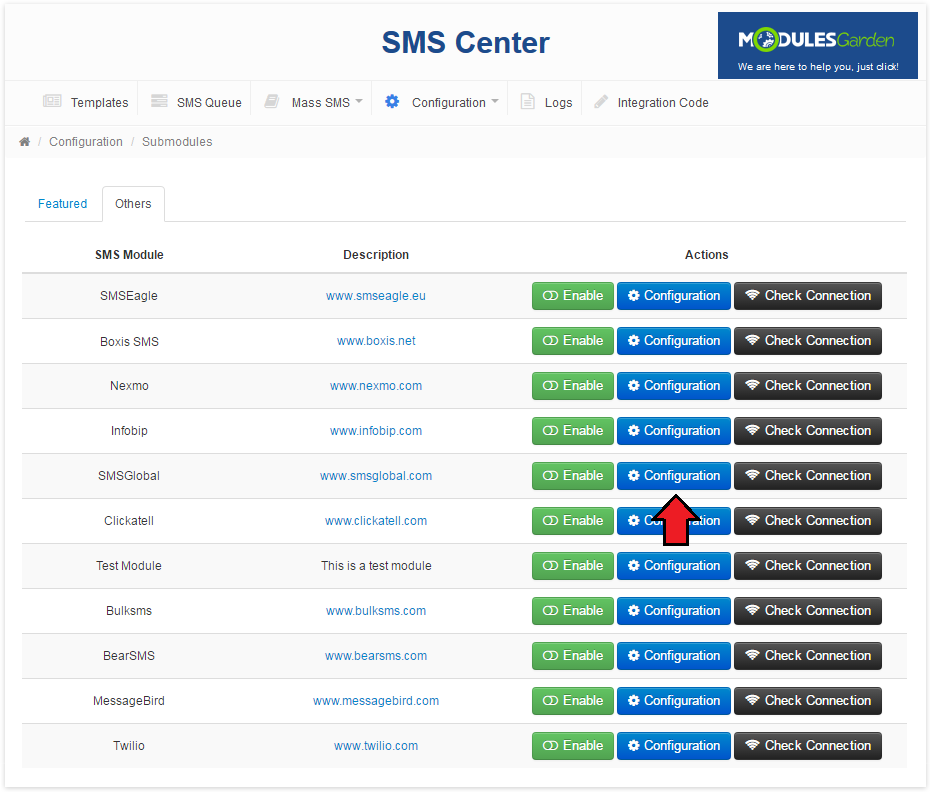Switch to the Featured tab
Viewport: 930px width, 799px height.
[62, 203]
